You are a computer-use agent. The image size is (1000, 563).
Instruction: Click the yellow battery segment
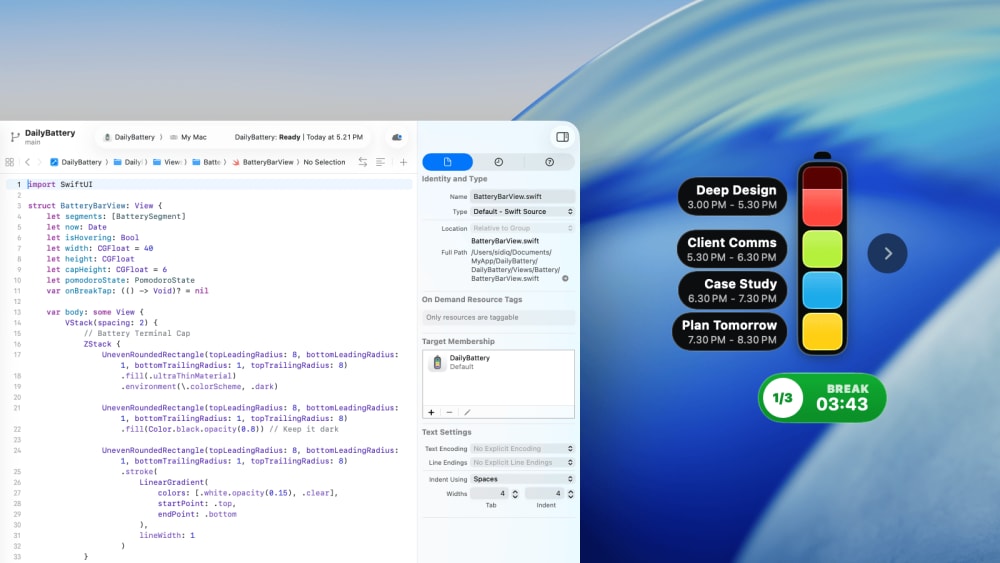coord(822,332)
